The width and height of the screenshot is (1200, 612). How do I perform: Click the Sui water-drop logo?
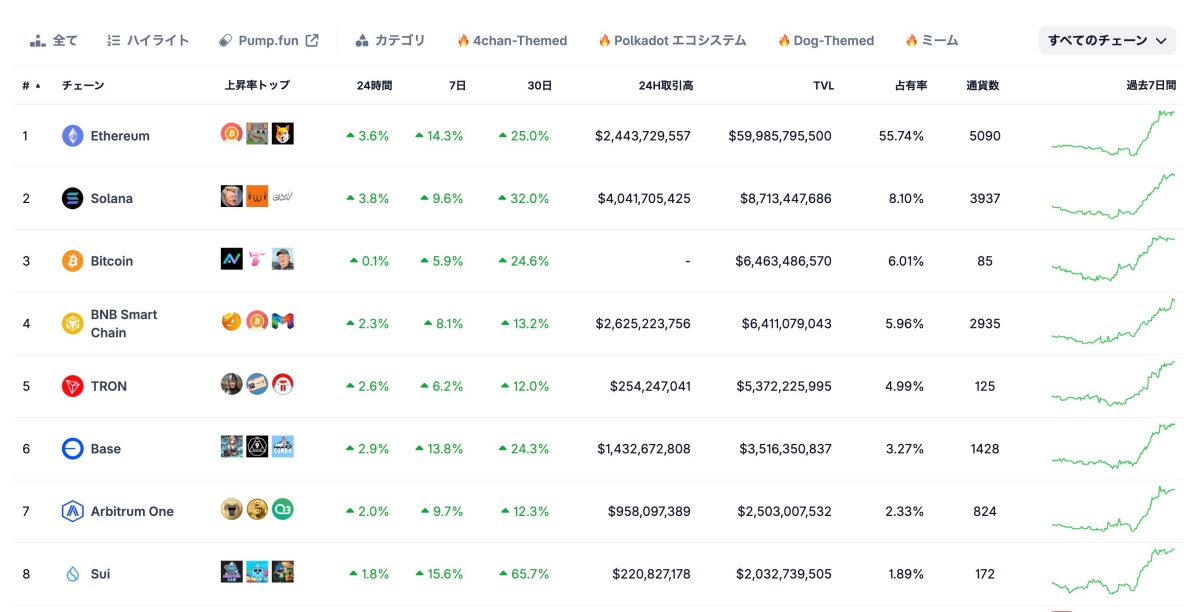(72, 574)
